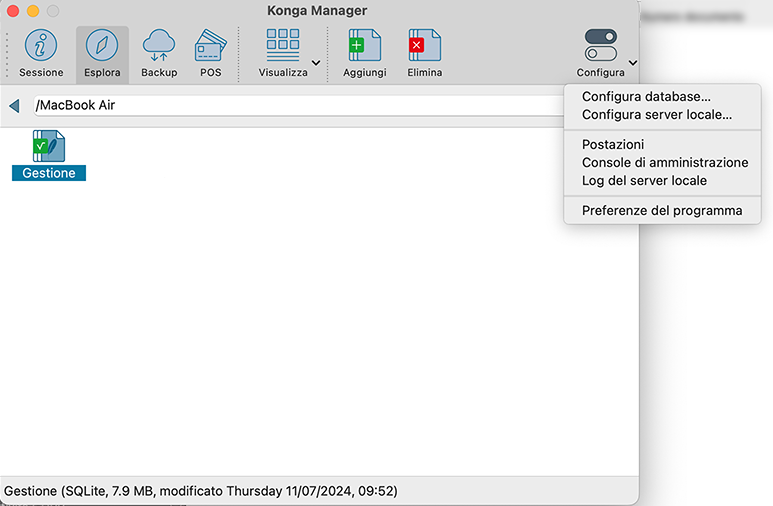Viewport: 773px width, 506px height.
Task: Click the Configura toggle switches icon
Action: (600, 46)
